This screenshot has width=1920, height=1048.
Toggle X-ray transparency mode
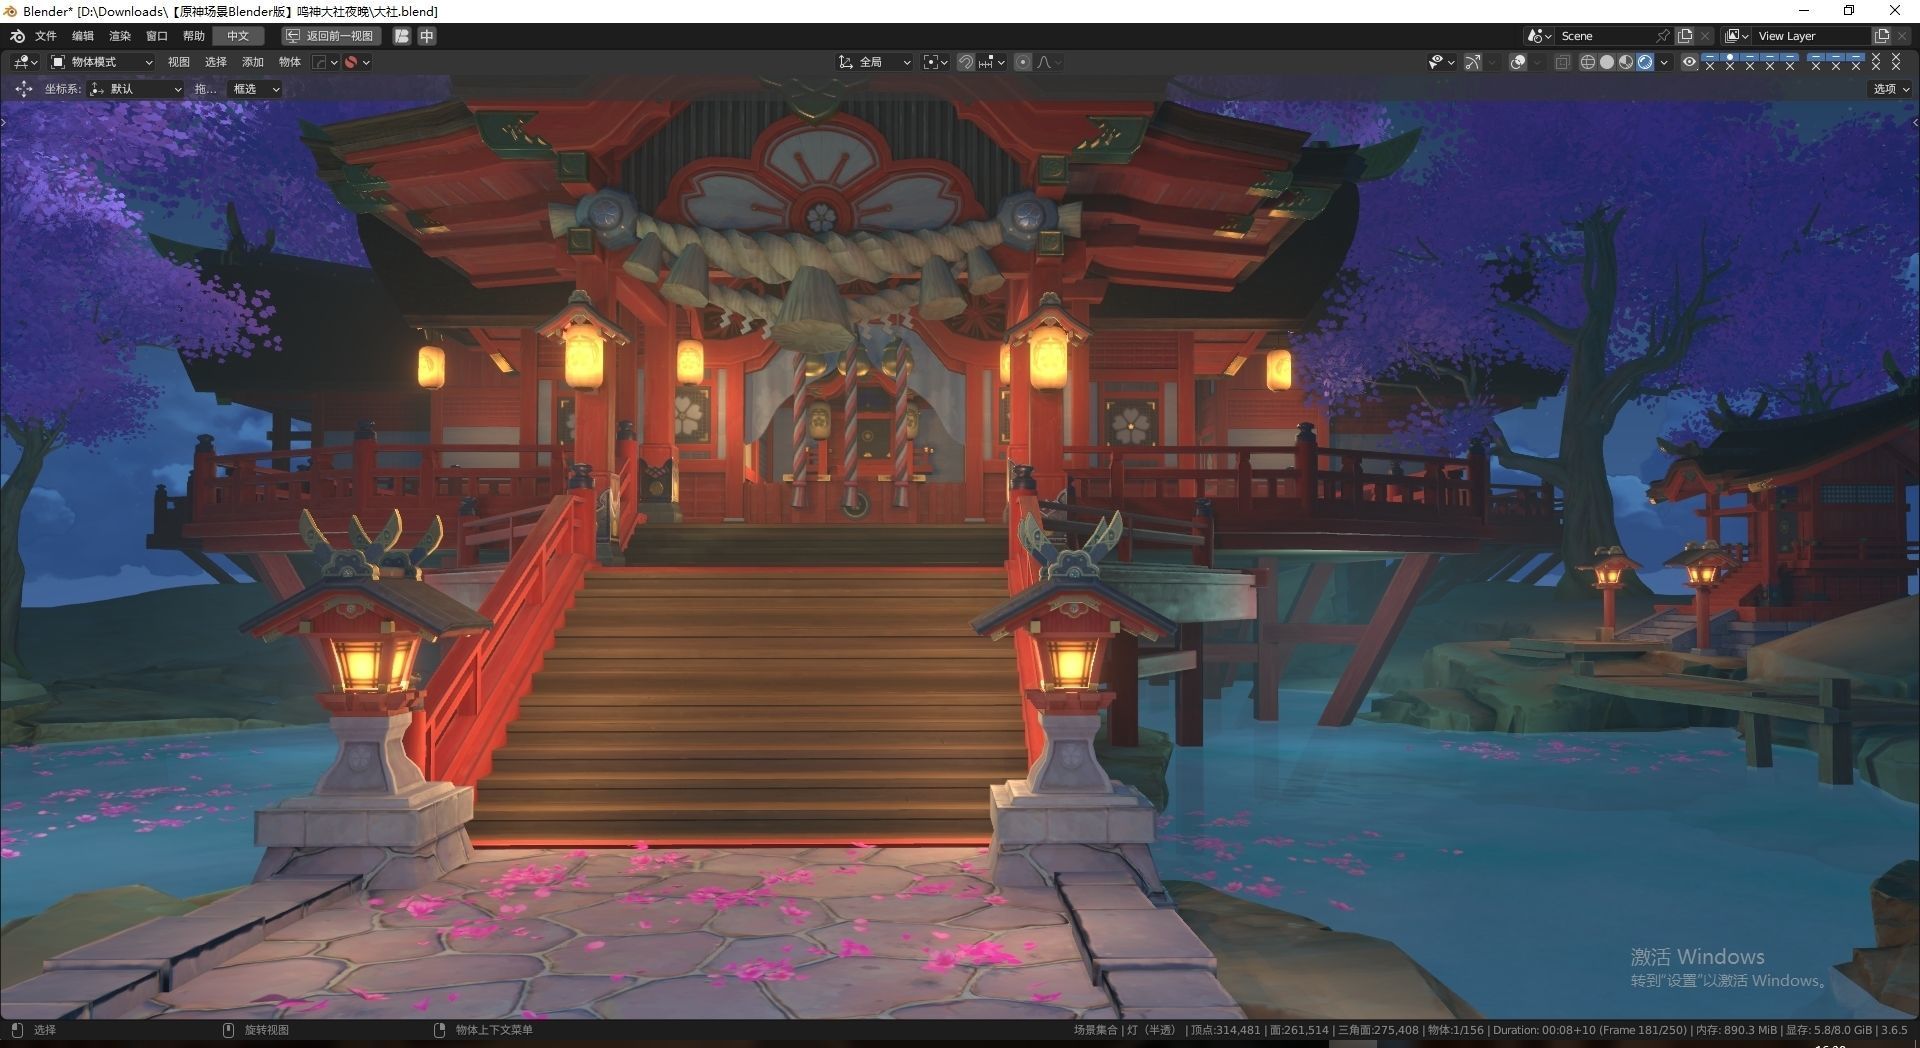coord(1563,62)
